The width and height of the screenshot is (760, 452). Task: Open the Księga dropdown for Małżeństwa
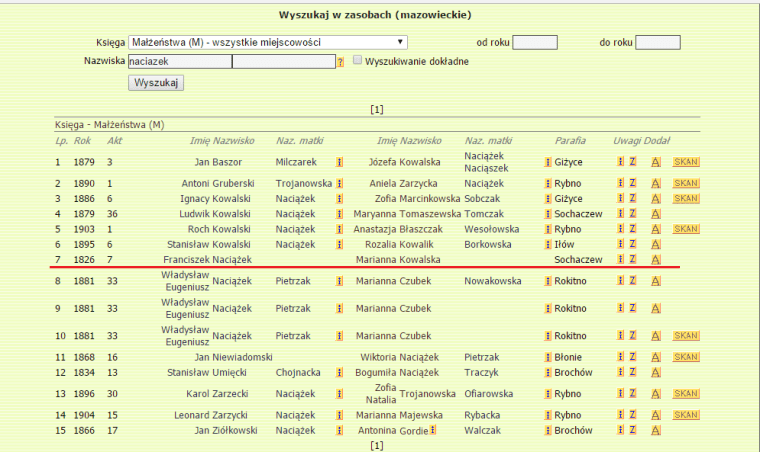tap(267, 43)
